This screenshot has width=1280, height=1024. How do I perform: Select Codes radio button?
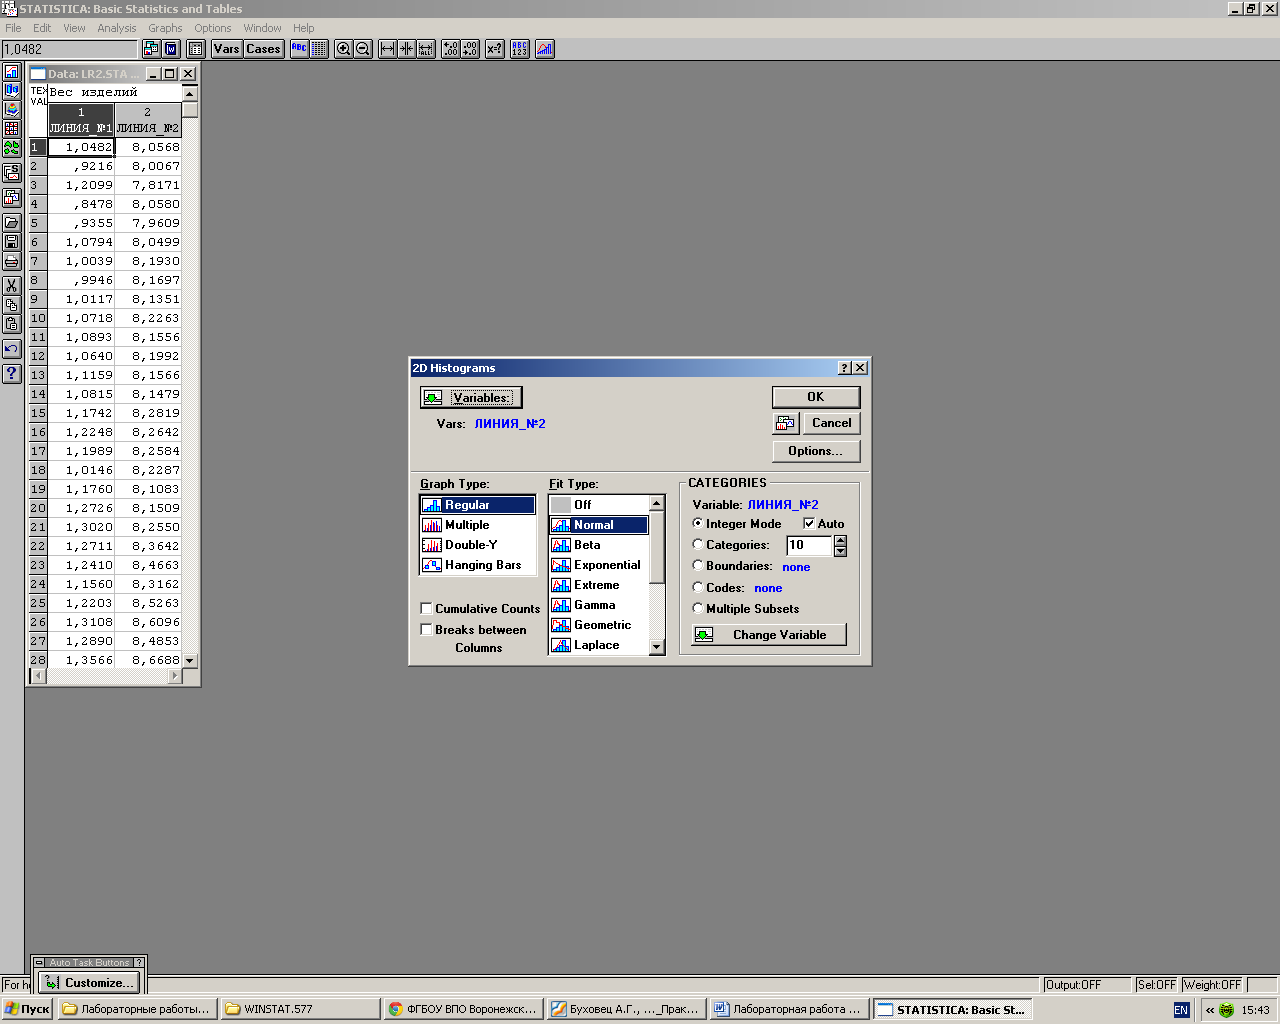(698, 587)
